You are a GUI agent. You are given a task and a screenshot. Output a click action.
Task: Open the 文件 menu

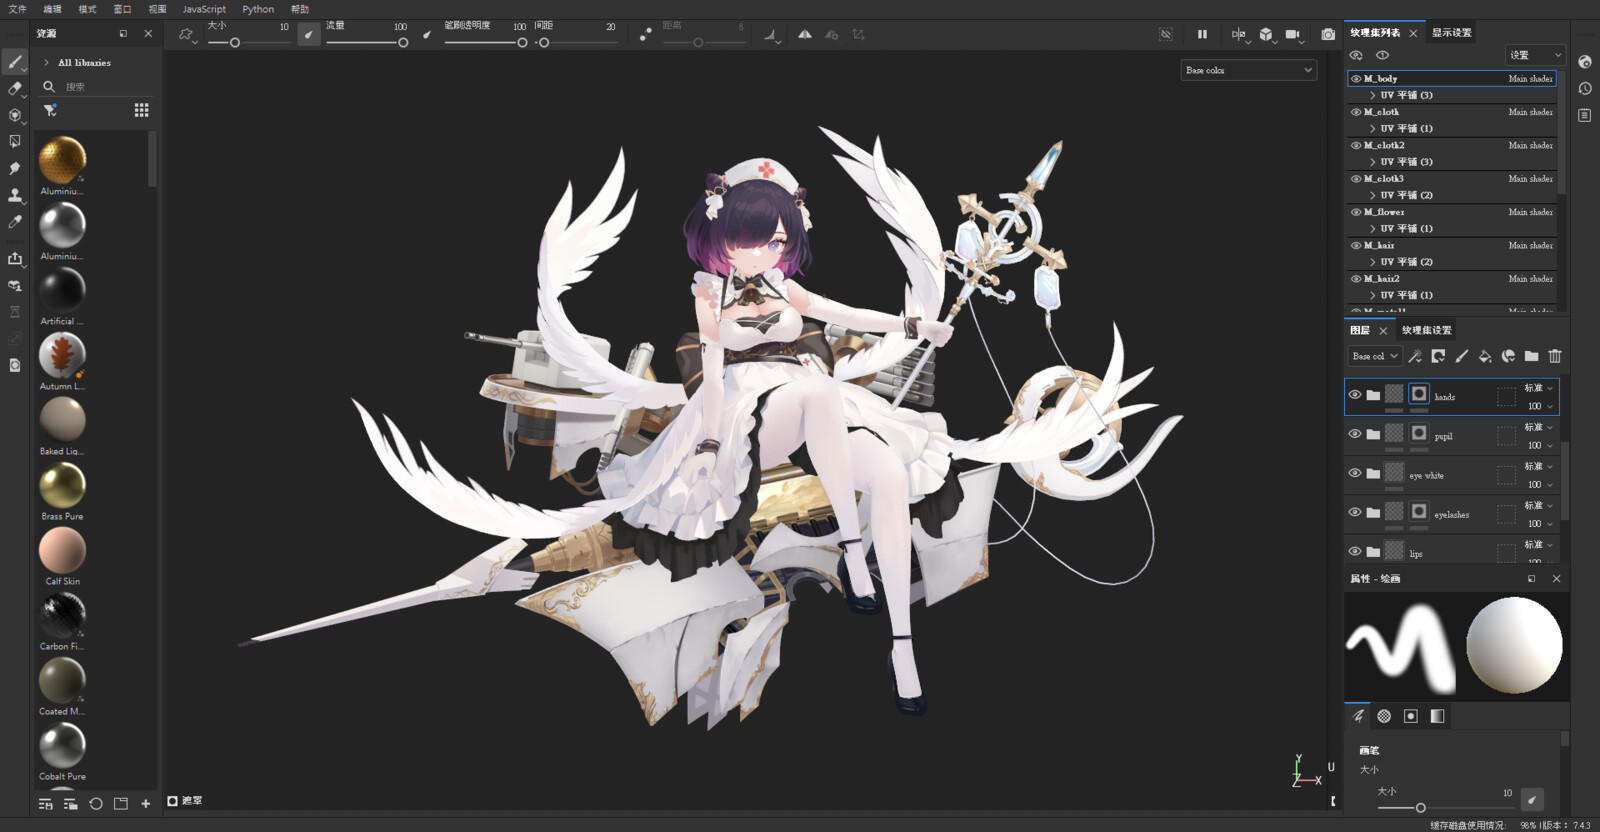[17, 9]
